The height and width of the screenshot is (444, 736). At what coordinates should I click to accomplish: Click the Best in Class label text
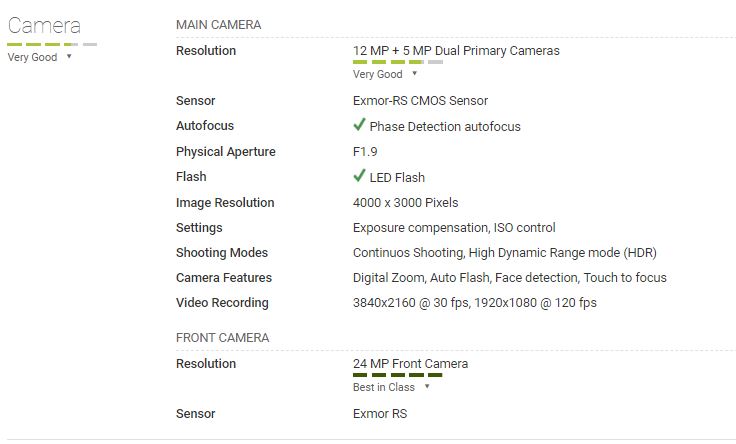click(384, 387)
